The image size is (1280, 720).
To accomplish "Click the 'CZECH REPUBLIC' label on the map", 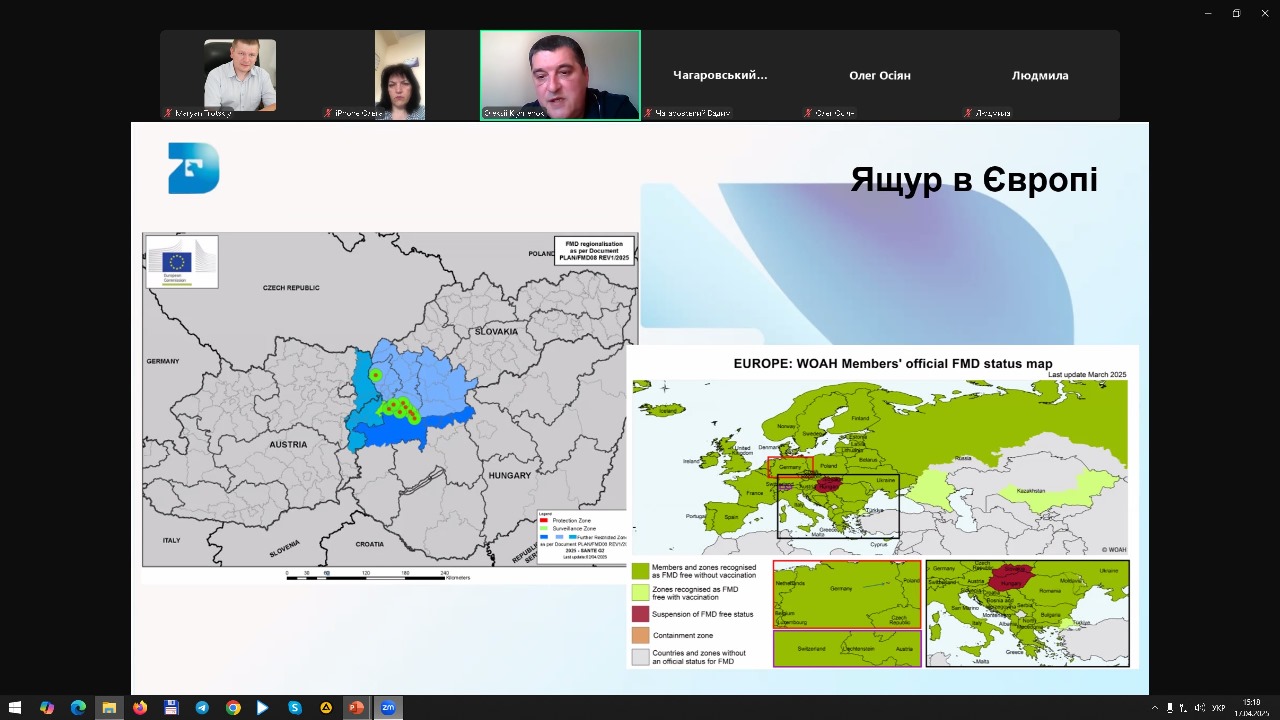I will (x=292, y=287).
